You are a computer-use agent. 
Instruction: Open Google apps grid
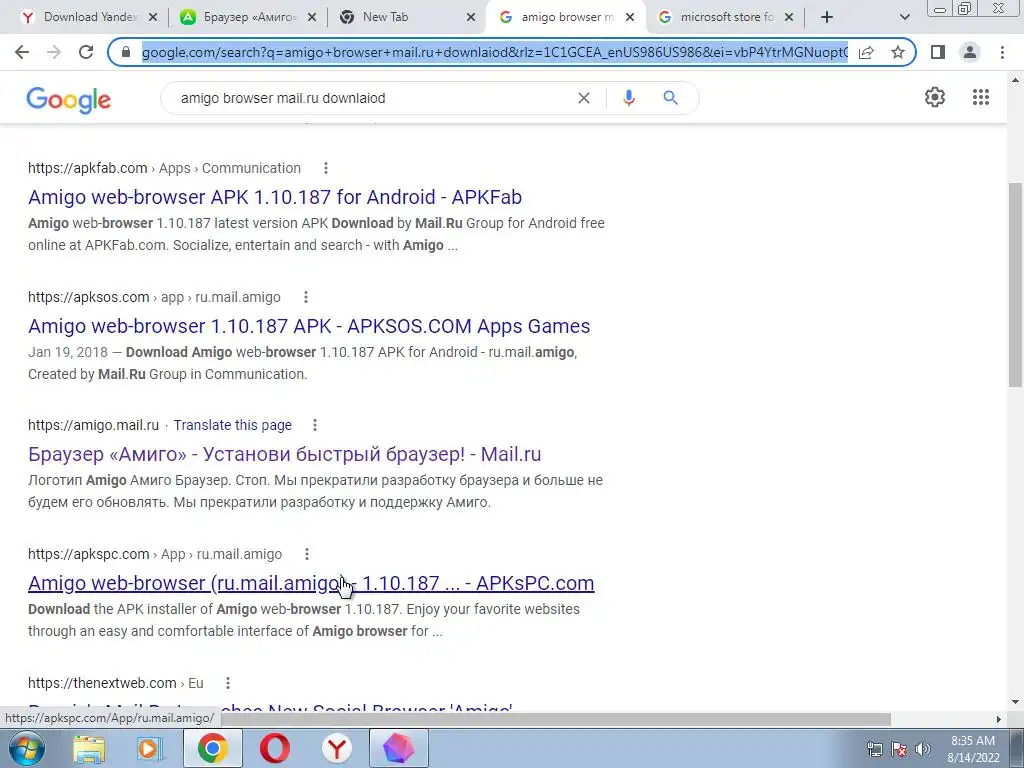pos(980,97)
